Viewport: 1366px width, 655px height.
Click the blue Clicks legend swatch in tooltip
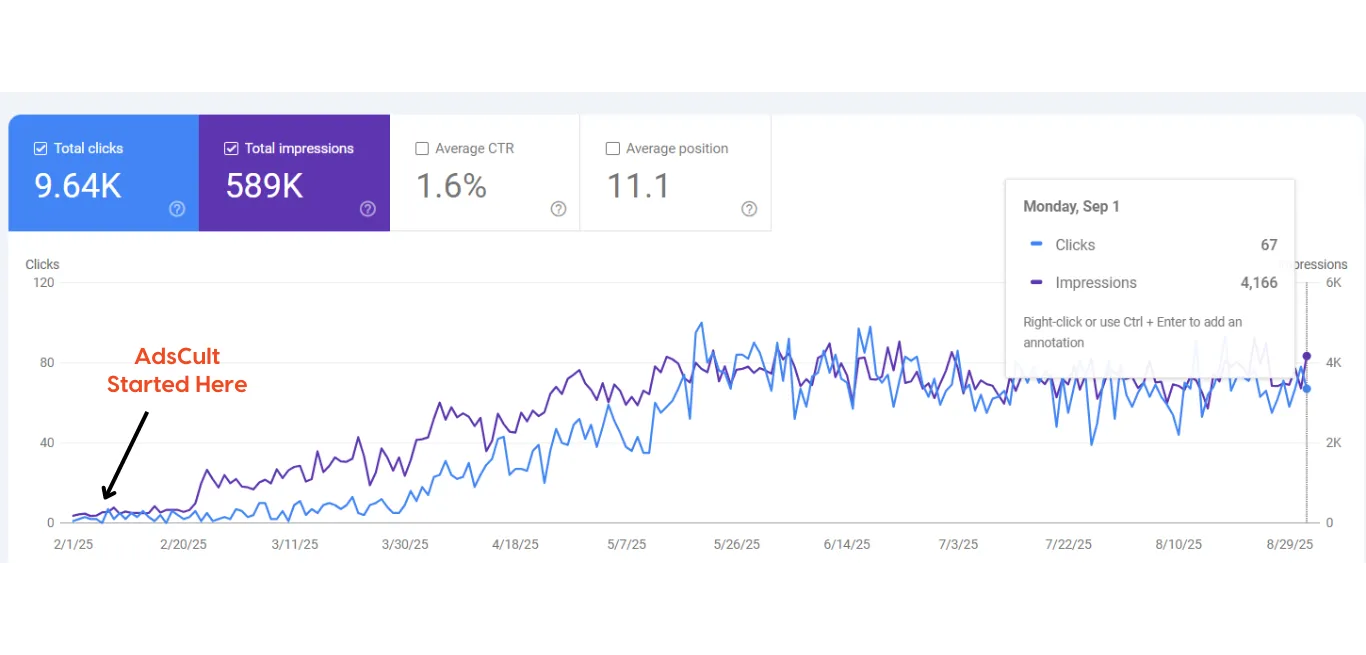click(x=1036, y=245)
